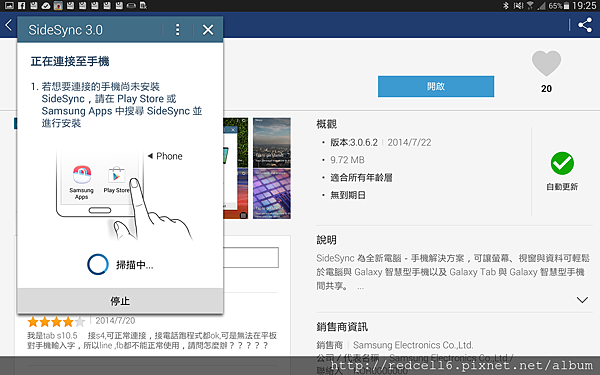Tap the like count 20
The height and width of the screenshot is (375, 600).
[x=546, y=89]
